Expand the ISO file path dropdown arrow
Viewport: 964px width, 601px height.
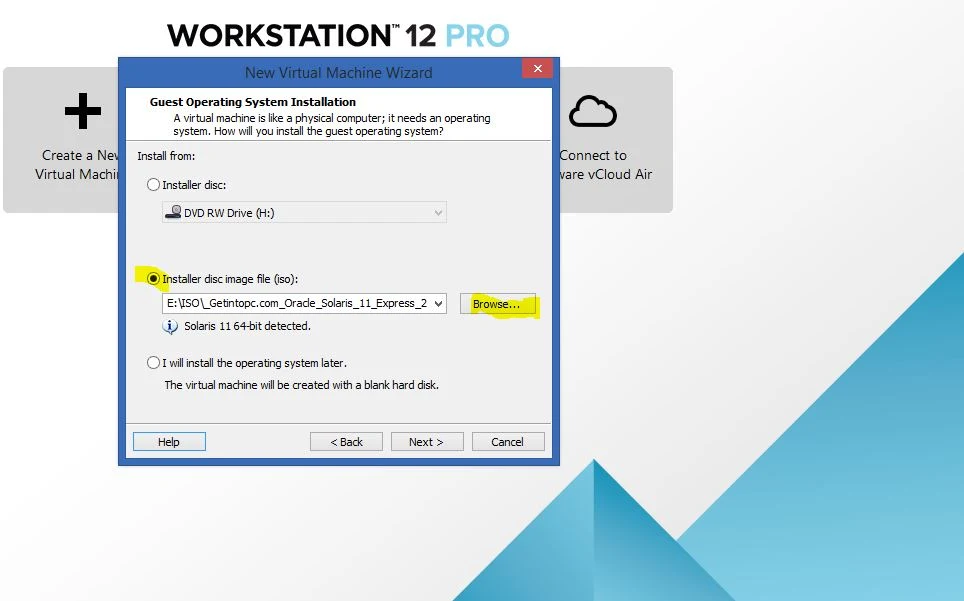point(438,304)
